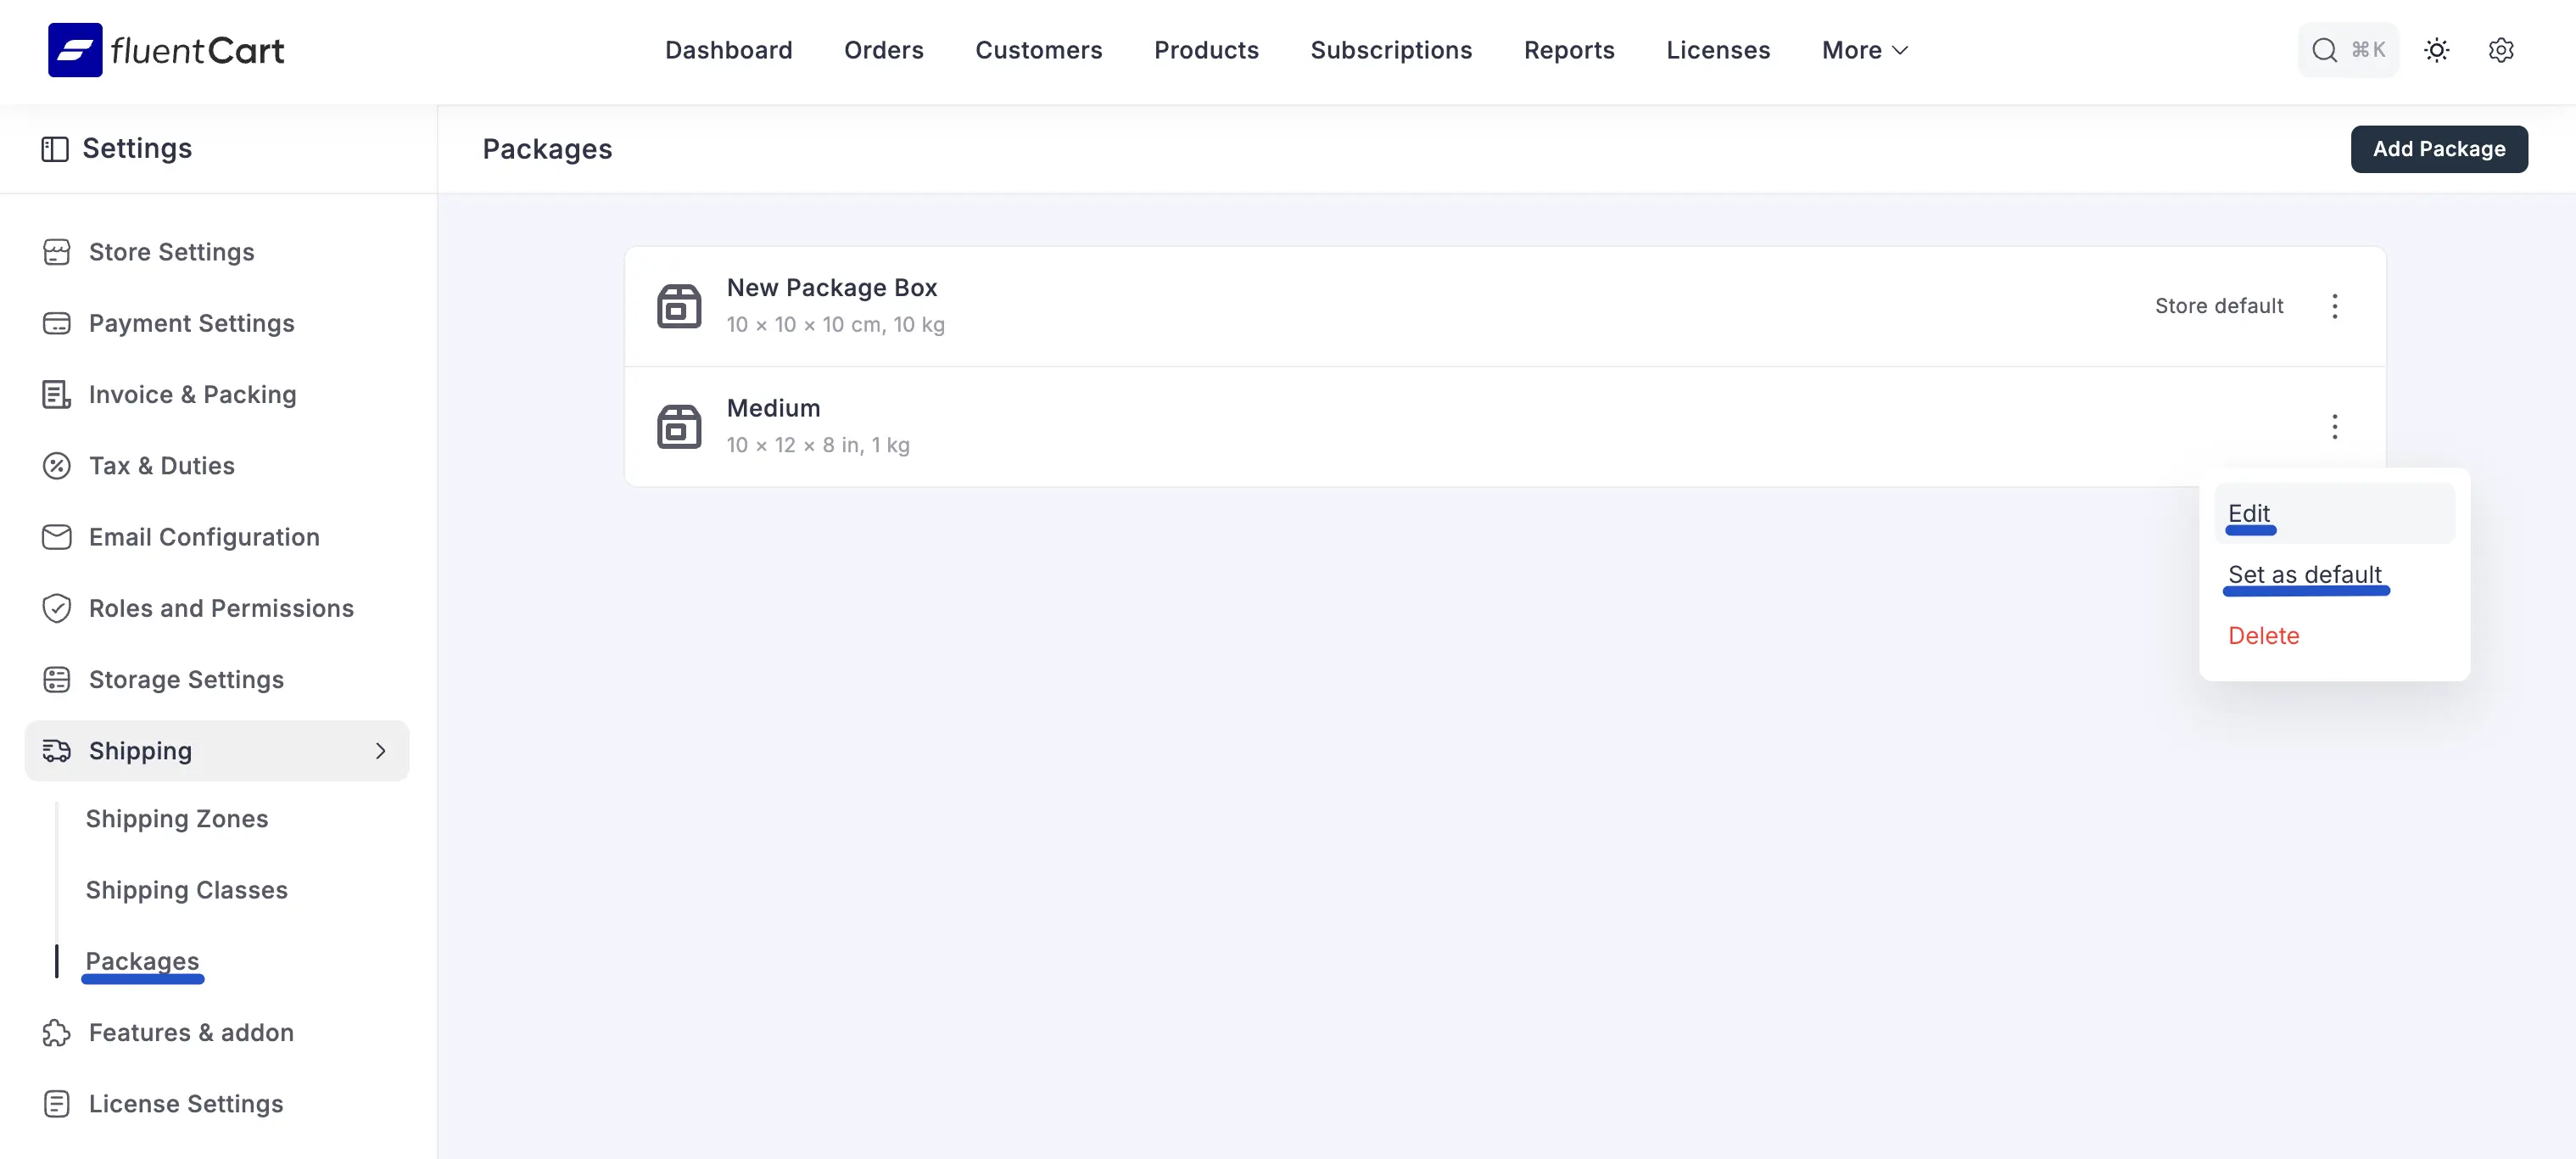2576x1159 pixels.
Task: Click the fluentCart logo
Action: [165, 50]
